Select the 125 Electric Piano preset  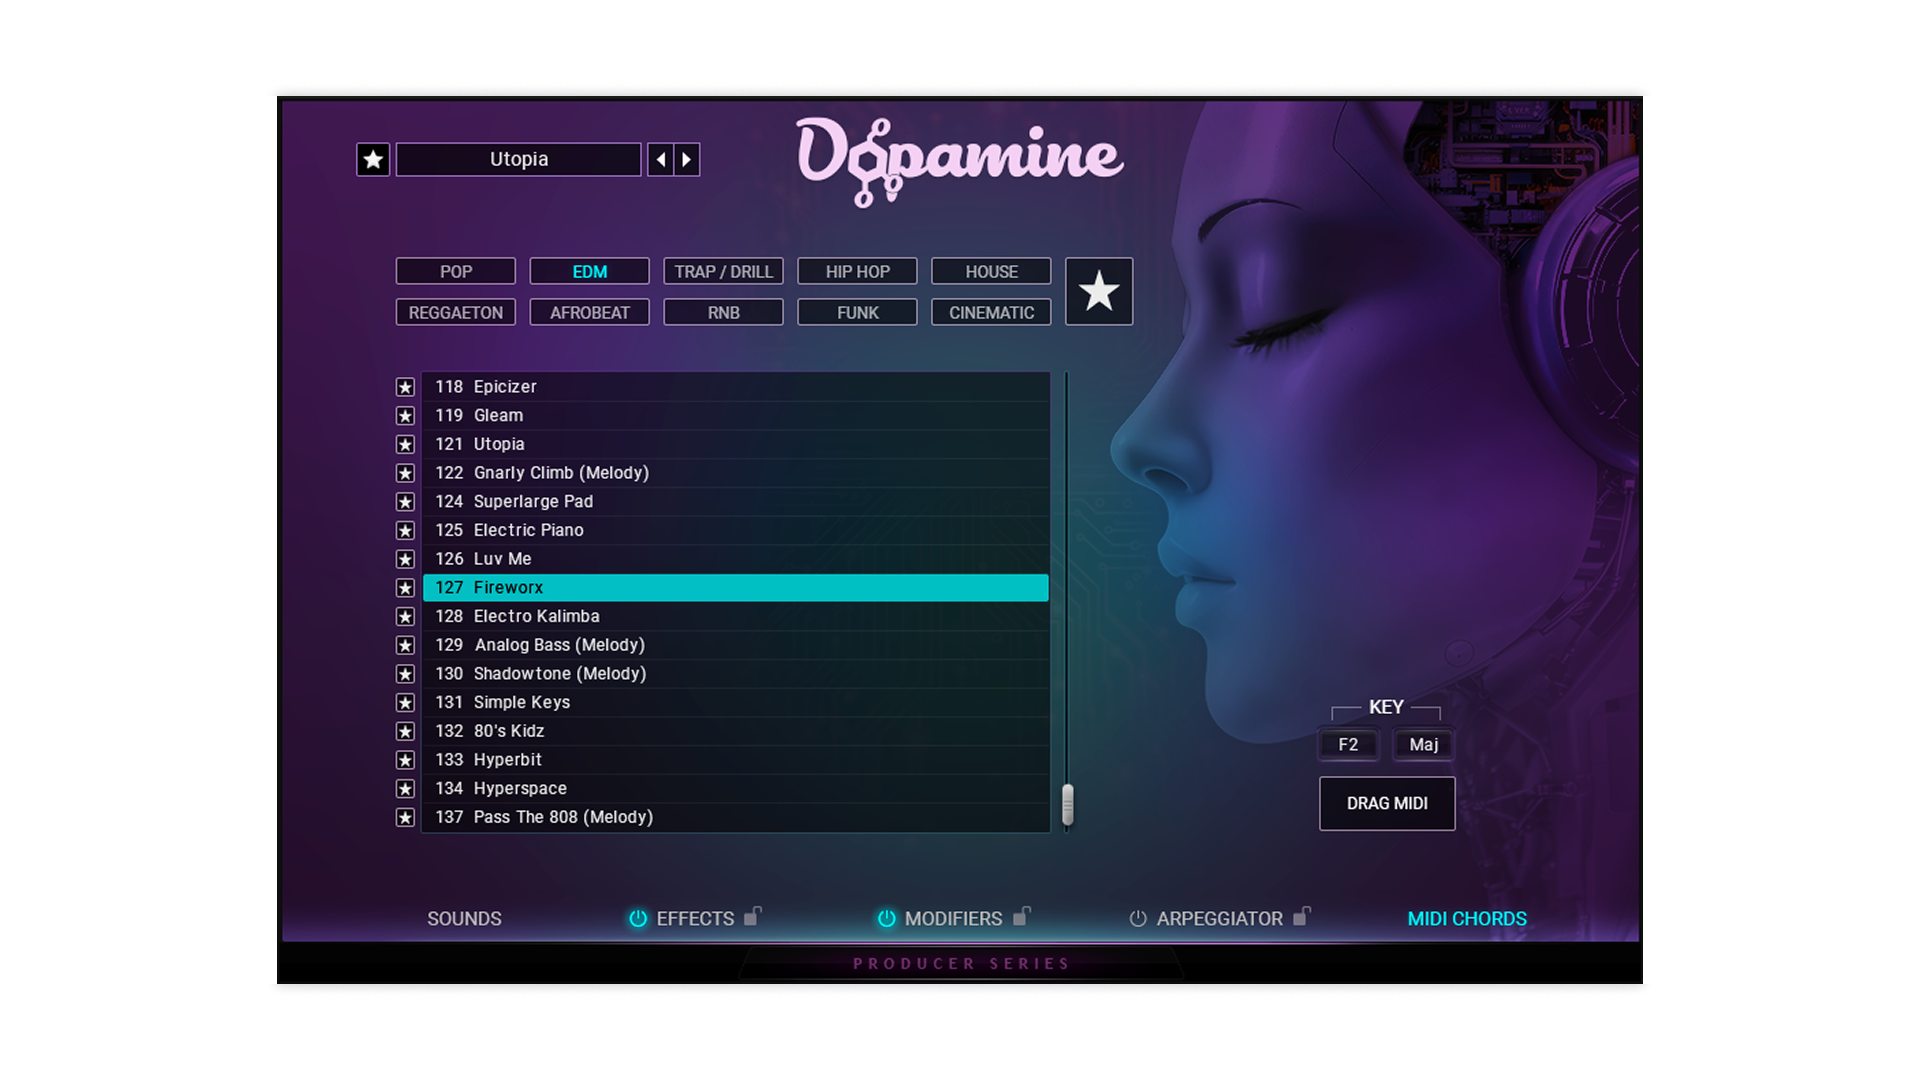[x=736, y=531]
